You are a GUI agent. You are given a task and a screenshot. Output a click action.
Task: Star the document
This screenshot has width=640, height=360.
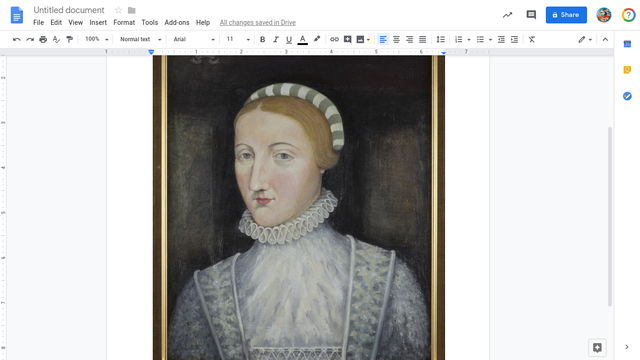(118, 10)
